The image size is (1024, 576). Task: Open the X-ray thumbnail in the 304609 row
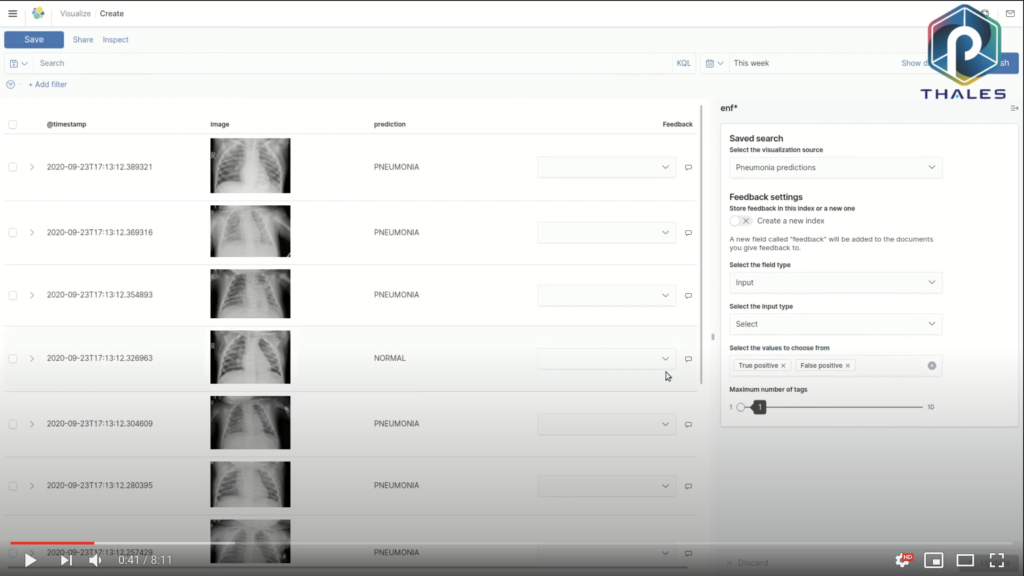250,422
